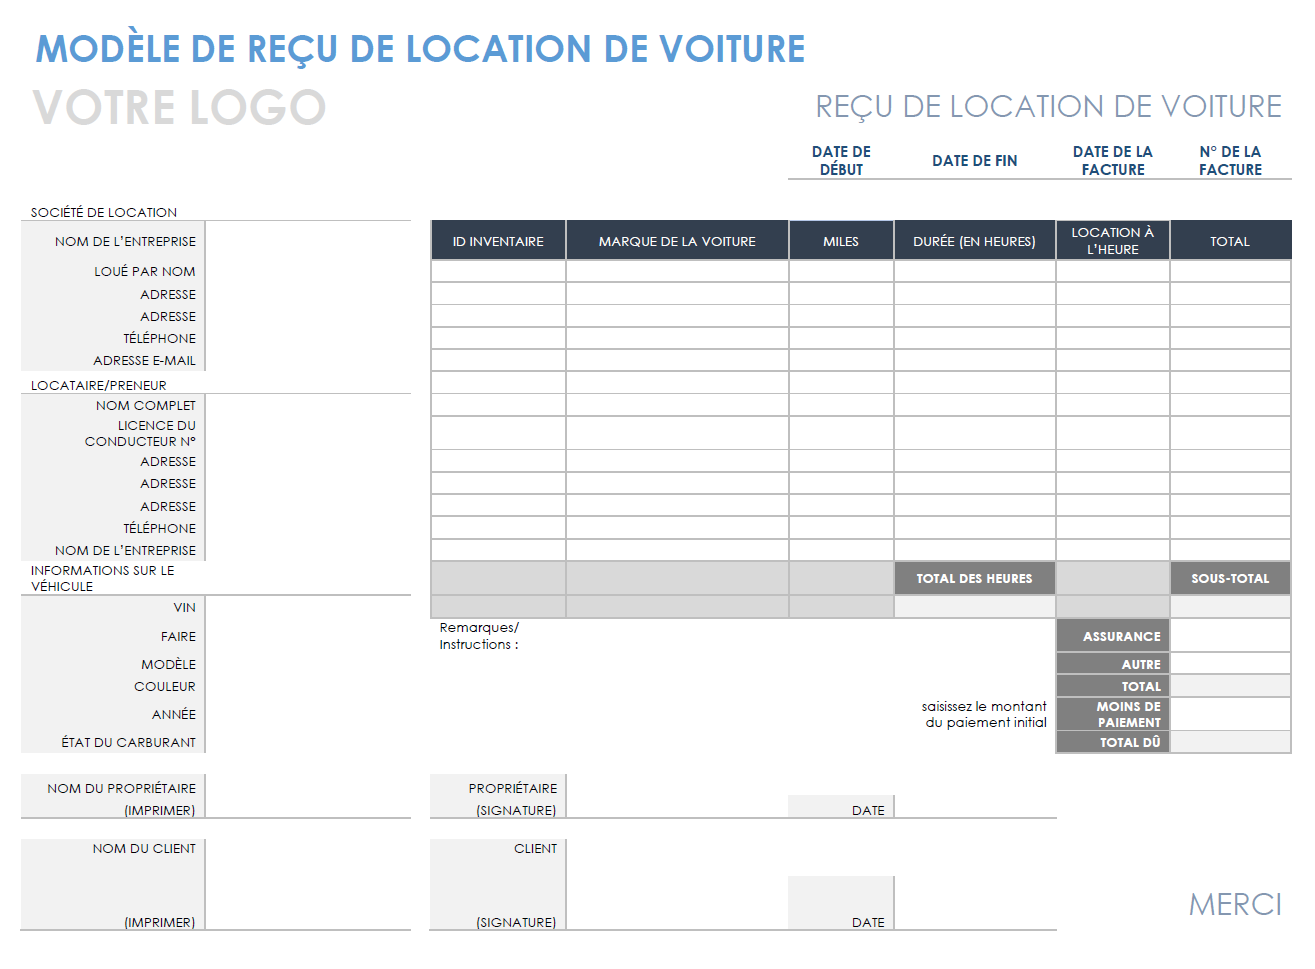Click the MERCI text
The width and height of the screenshot is (1315, 969).
(1235, 904)
